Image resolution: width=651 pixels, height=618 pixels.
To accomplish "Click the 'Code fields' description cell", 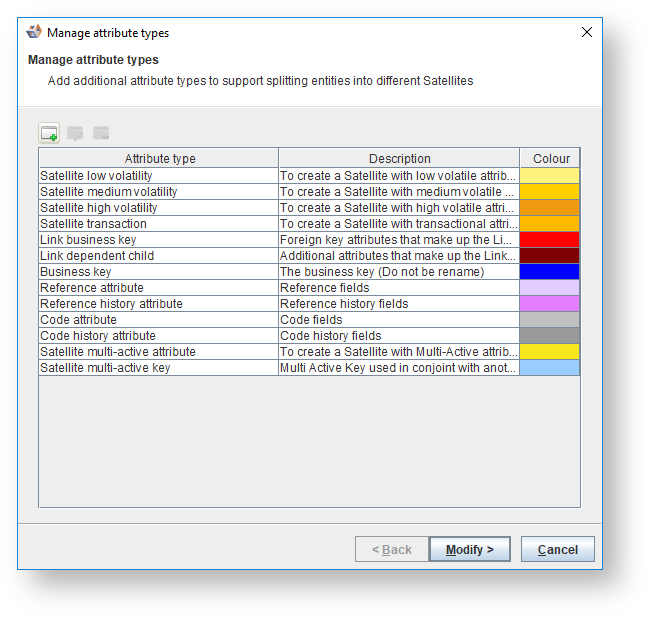I will click(399, 320).
